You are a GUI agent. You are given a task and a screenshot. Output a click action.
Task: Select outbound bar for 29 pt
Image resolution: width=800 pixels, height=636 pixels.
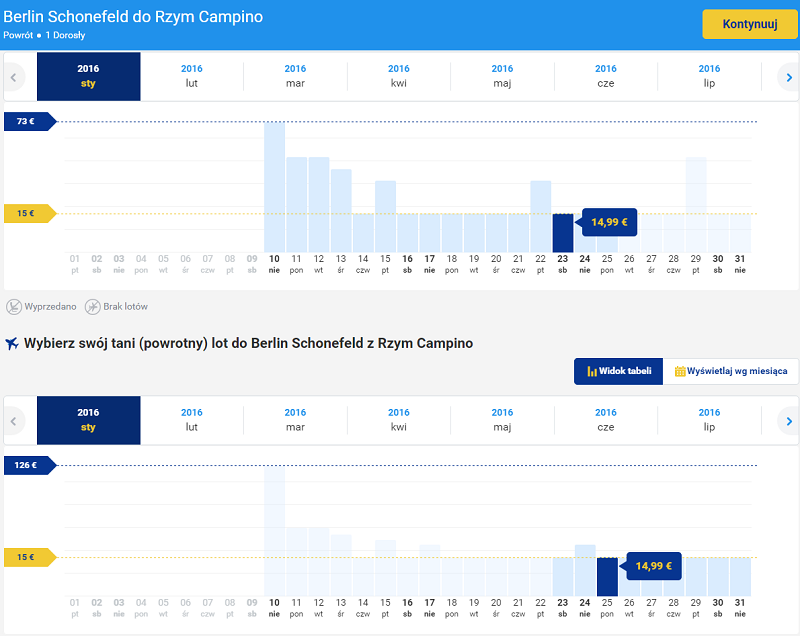(x=696, y=205)
